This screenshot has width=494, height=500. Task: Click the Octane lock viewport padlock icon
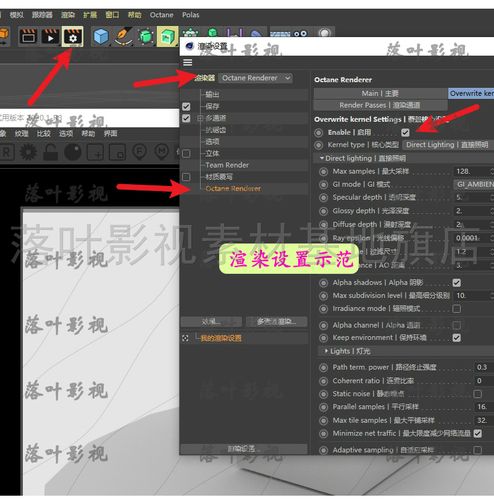(51, 152)
